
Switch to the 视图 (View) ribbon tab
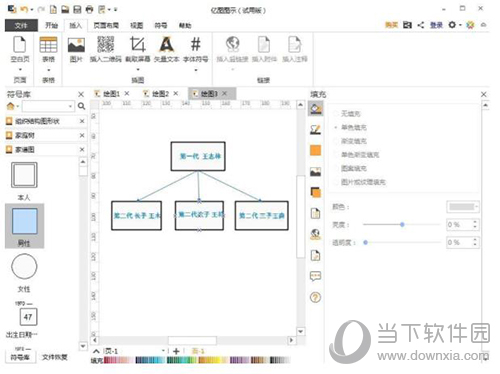136,25
